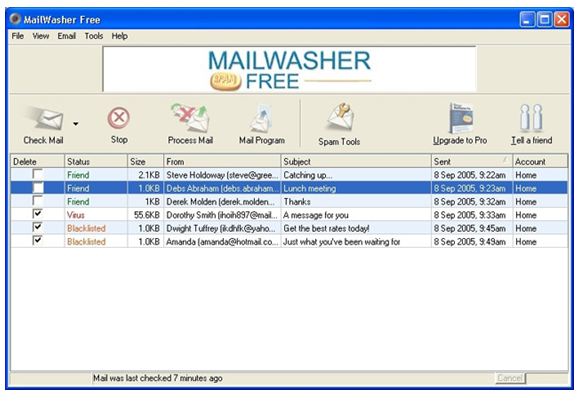Sort by the Status column header

click(x=96, y=161)
